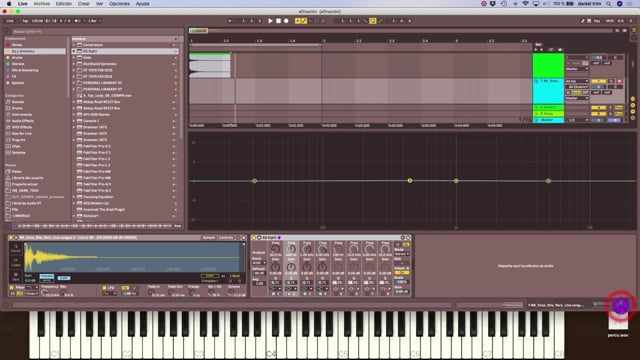Click the leftmost EQ curve node
640x360 pixels.
[x=254, y=180]
